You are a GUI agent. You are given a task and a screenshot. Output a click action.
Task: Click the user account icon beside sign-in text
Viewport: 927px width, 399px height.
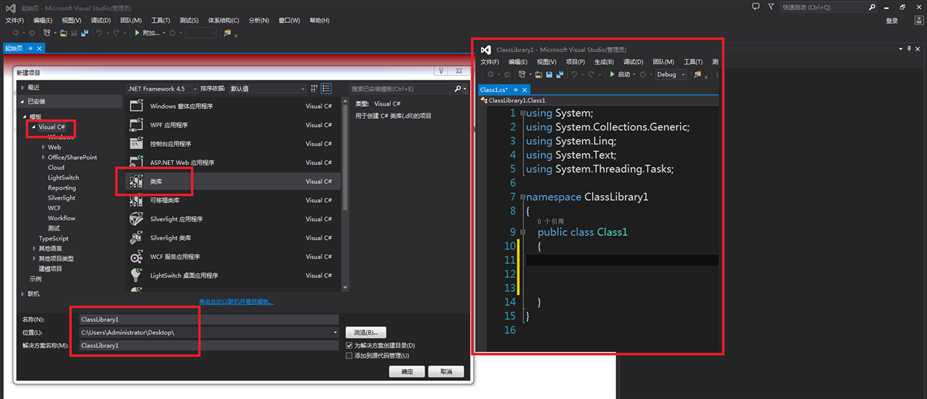coord(918,21)
